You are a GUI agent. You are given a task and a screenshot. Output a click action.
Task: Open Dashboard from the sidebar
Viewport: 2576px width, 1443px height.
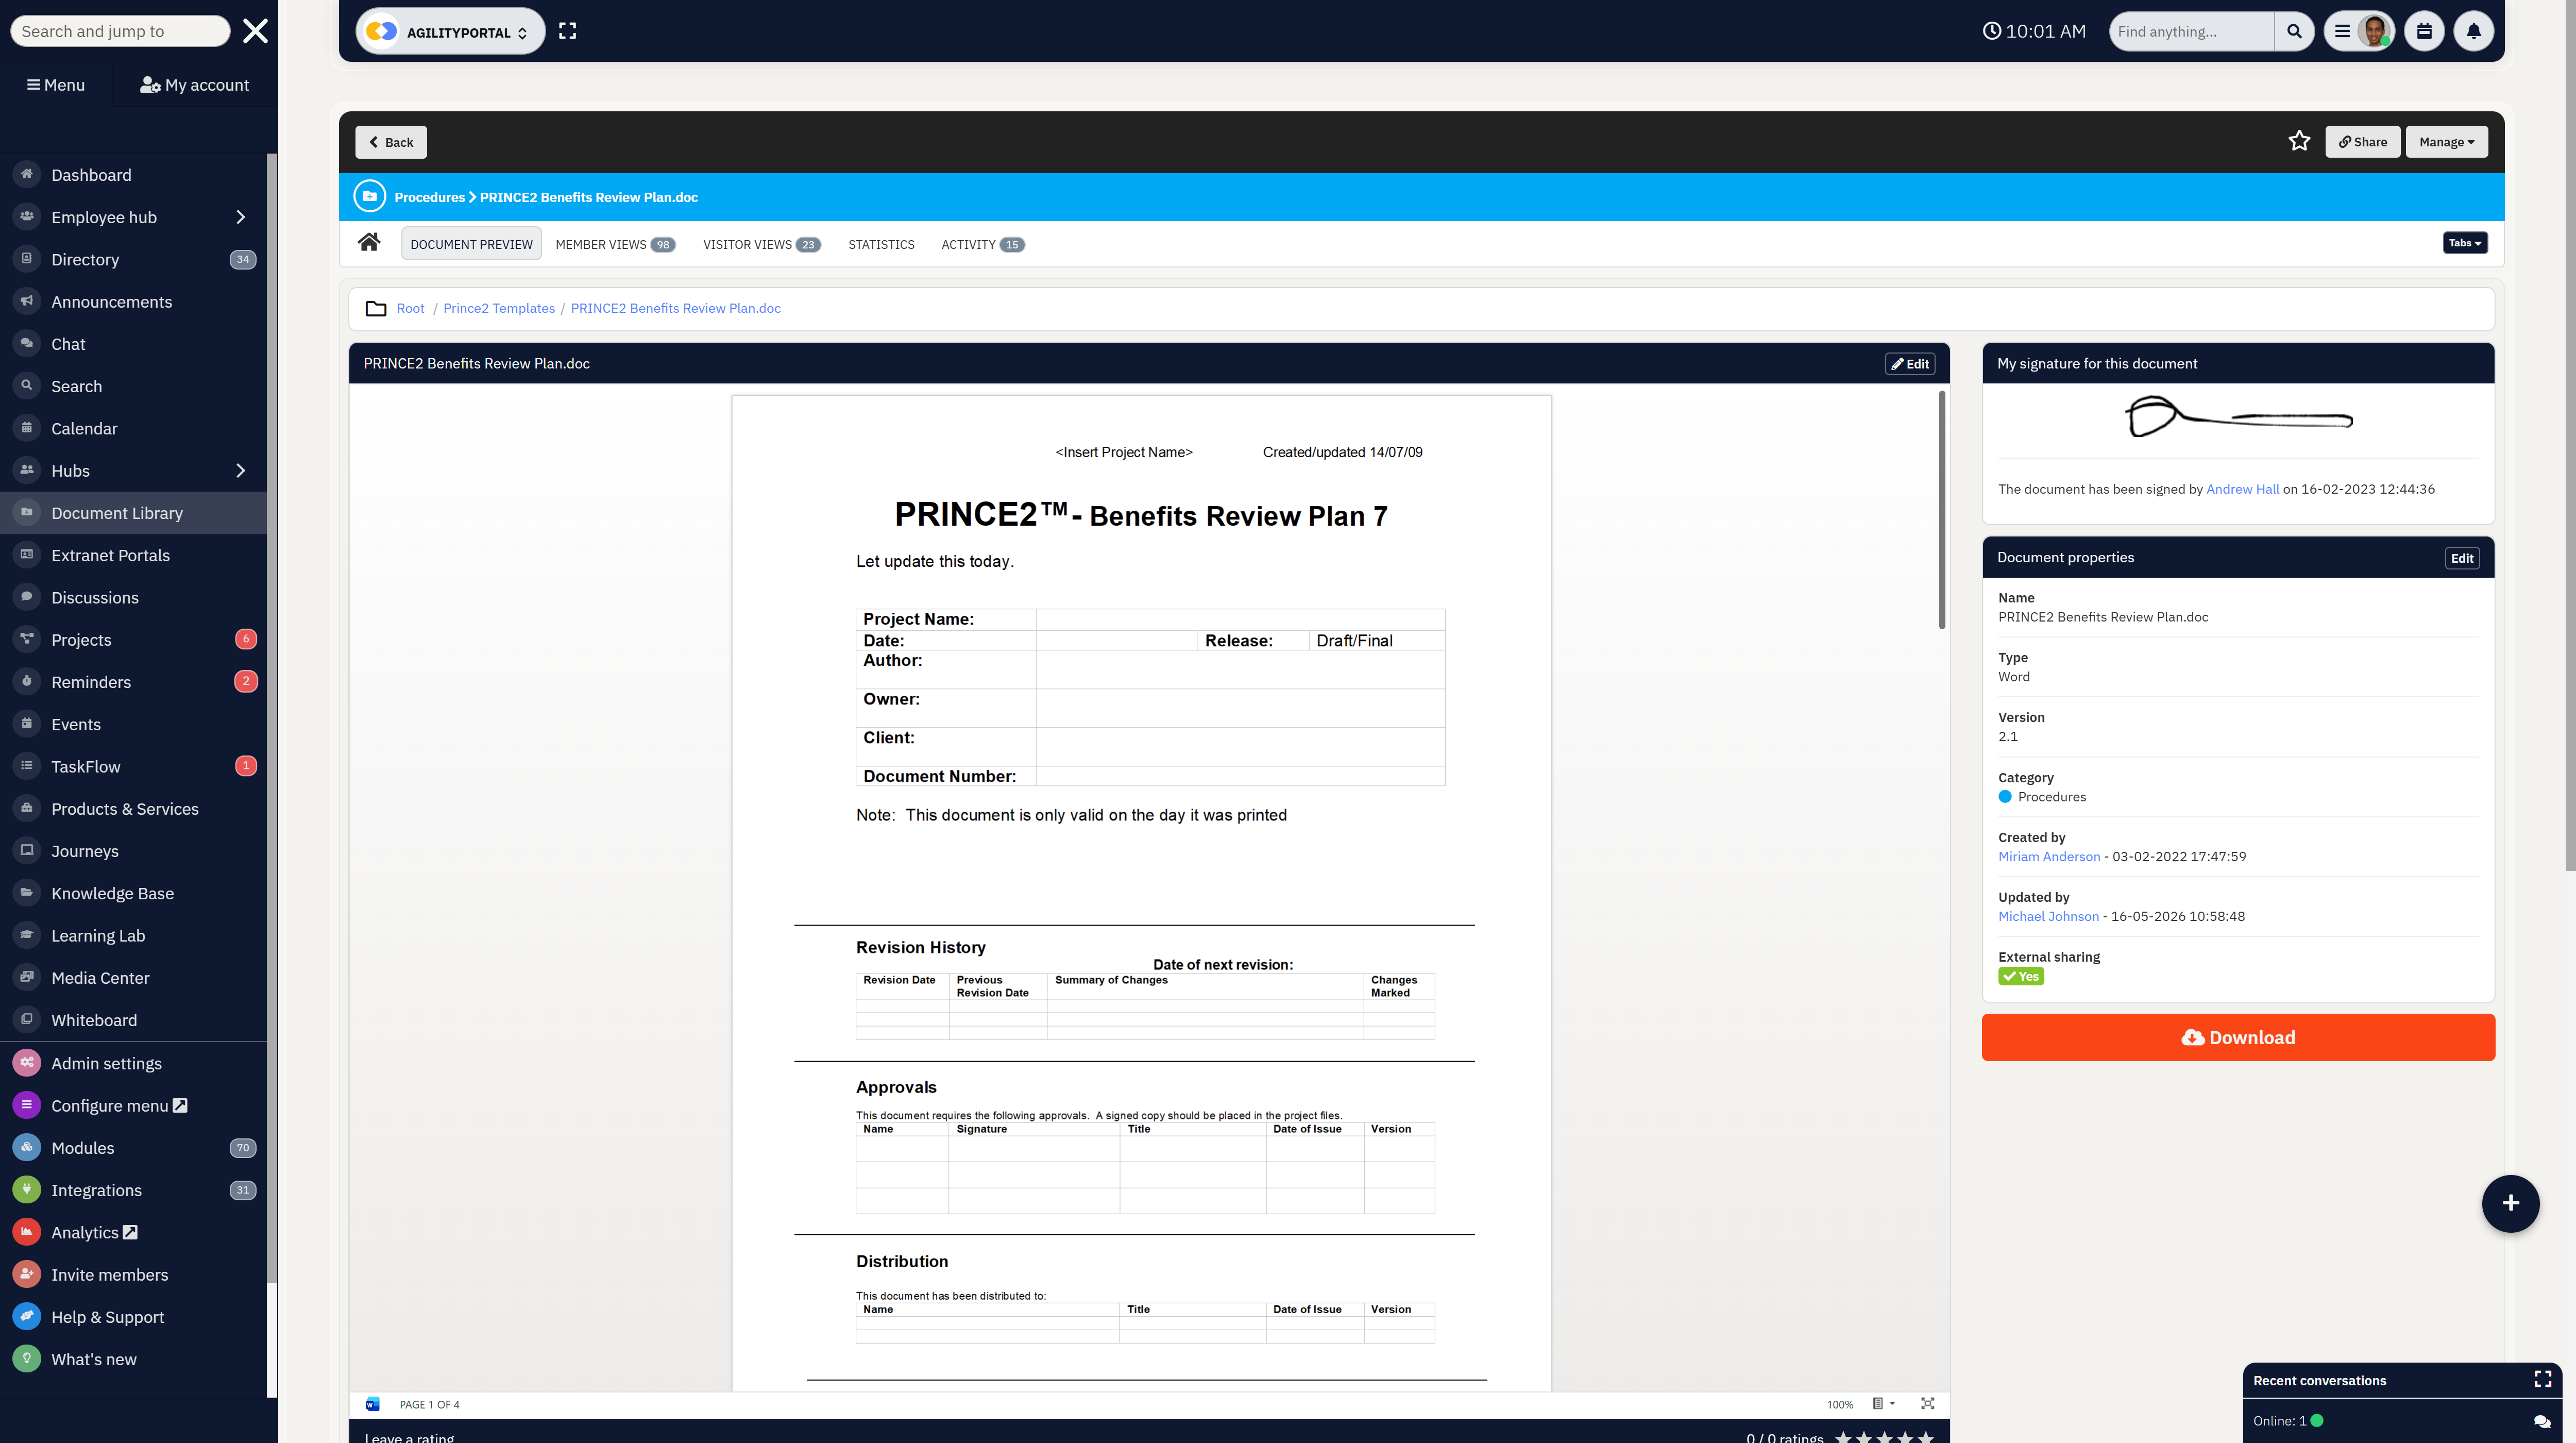[x=133, y=175]
